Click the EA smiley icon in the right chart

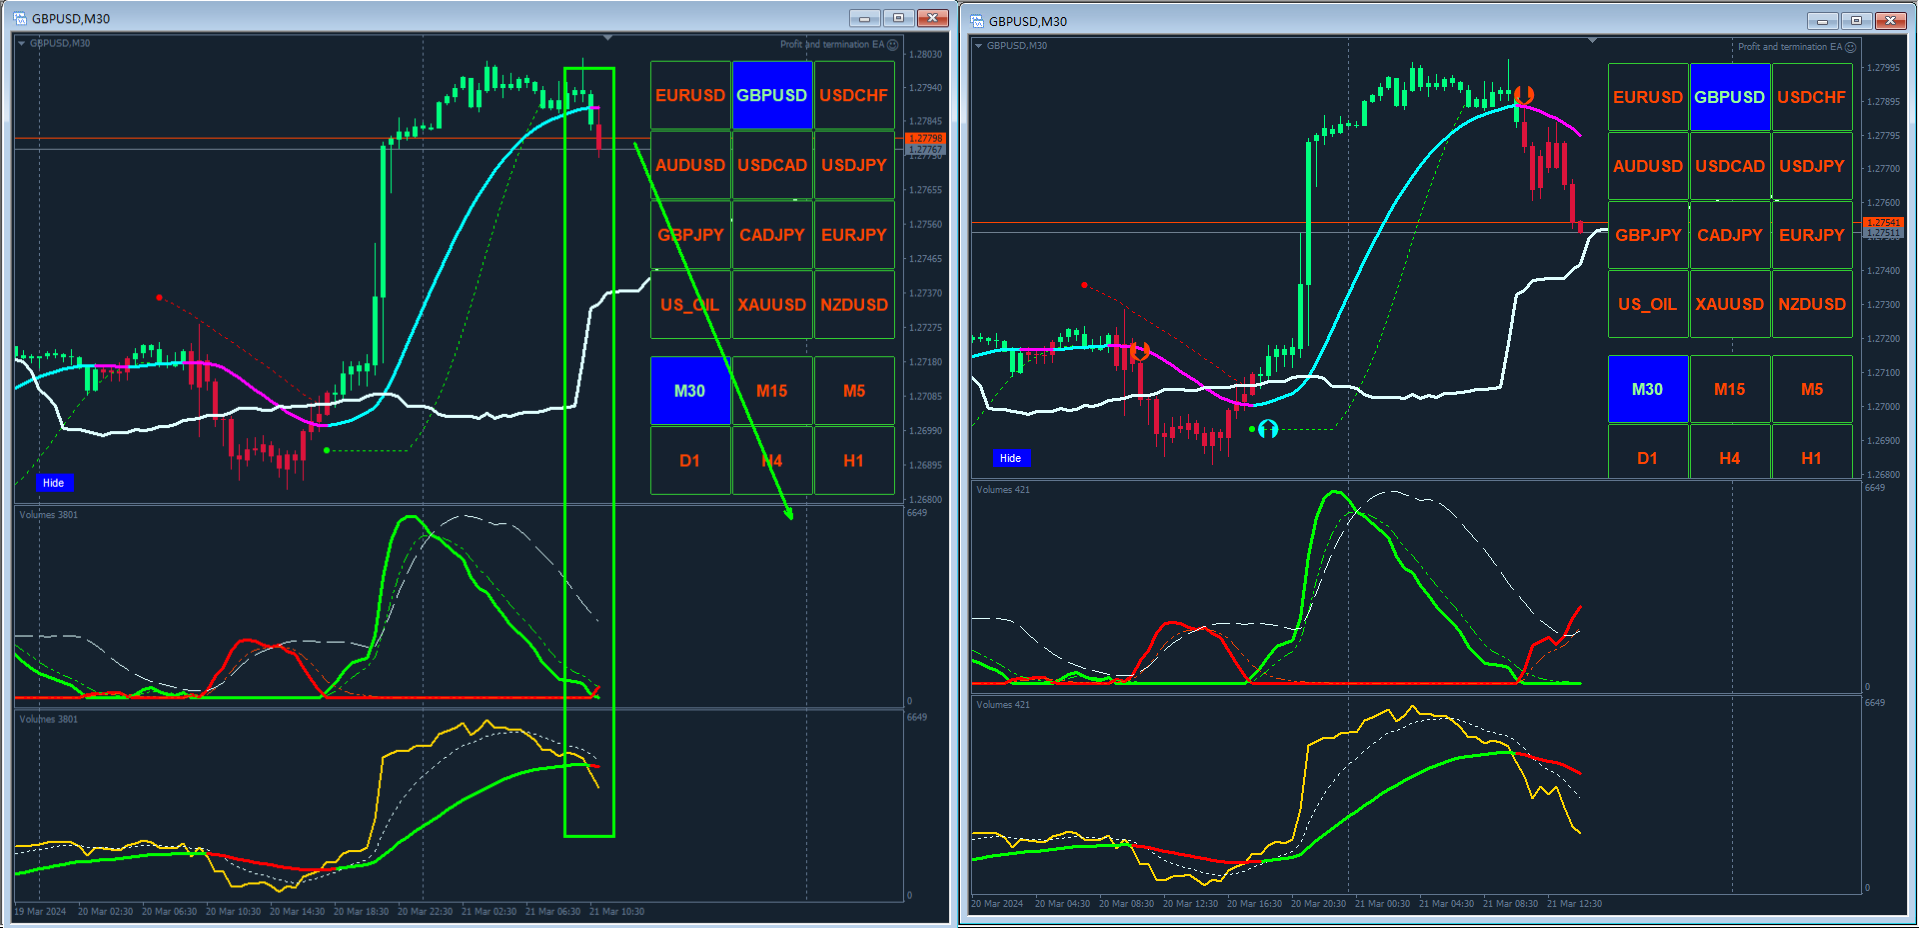pyautogui.click(x=1850, y=47)
